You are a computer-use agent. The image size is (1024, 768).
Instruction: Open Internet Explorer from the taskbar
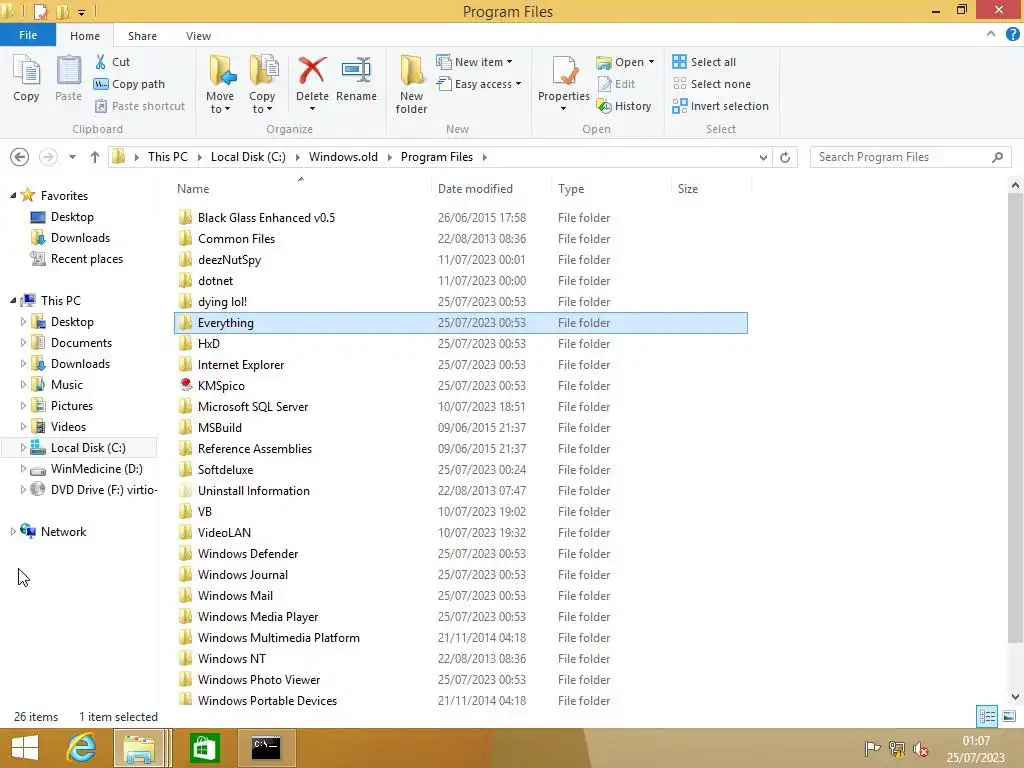point(82,748)
